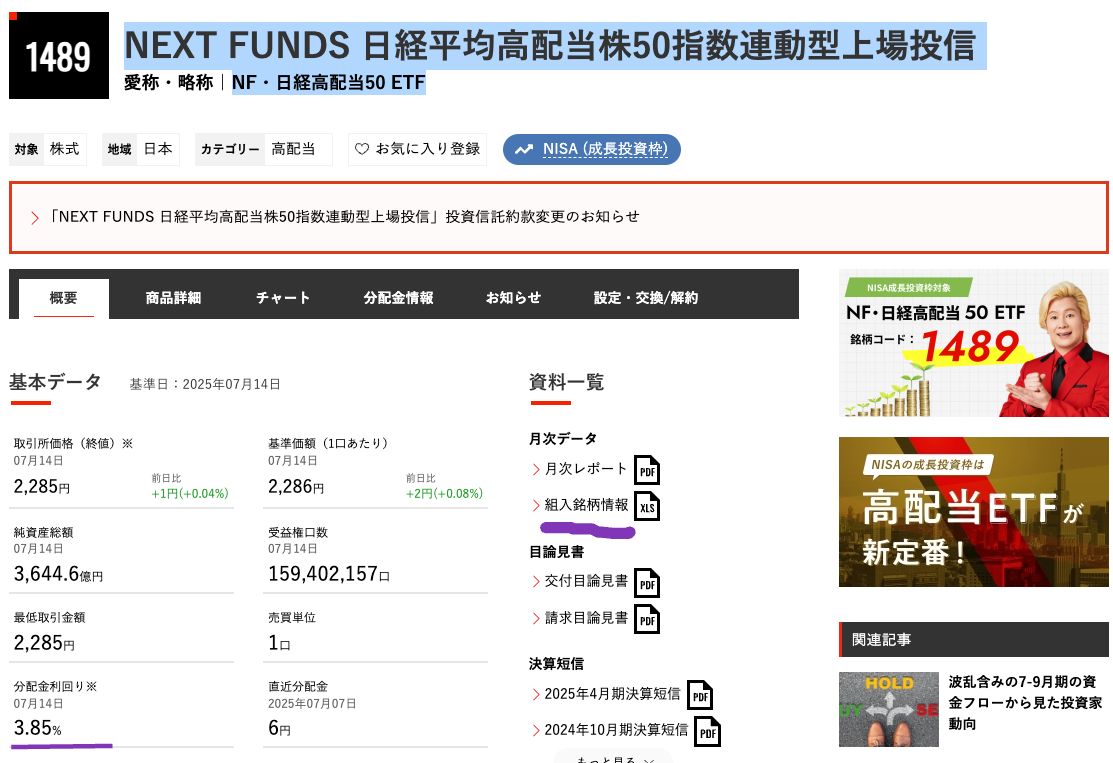Click the 資料一覧 heading
Viewport: 1113px width, 763px height.
(x=566, y=383)
